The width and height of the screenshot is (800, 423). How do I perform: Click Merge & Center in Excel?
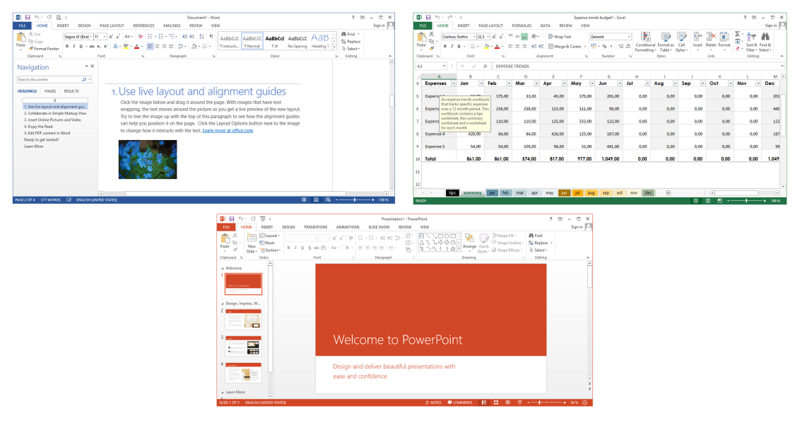tap(565, 46)
